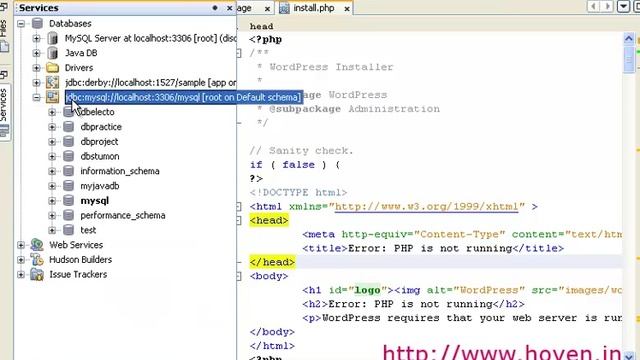640x360 pixels.
Task: Close the Services panel
Action: tap(229, 8)
